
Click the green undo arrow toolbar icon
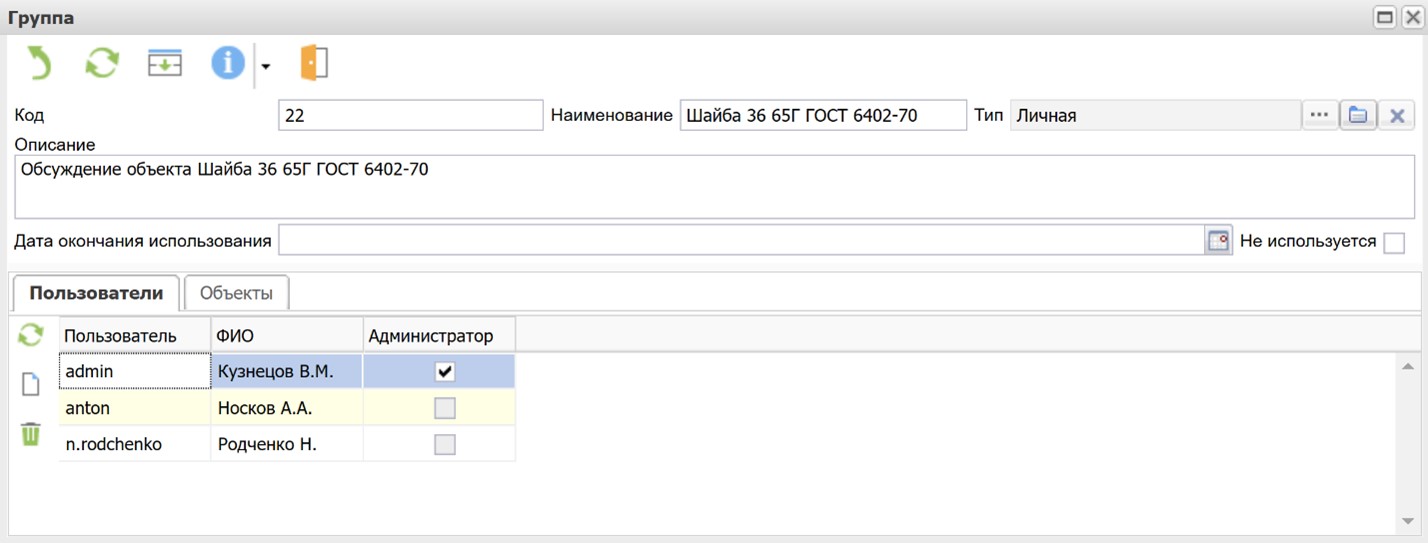(x=39, y=64)
